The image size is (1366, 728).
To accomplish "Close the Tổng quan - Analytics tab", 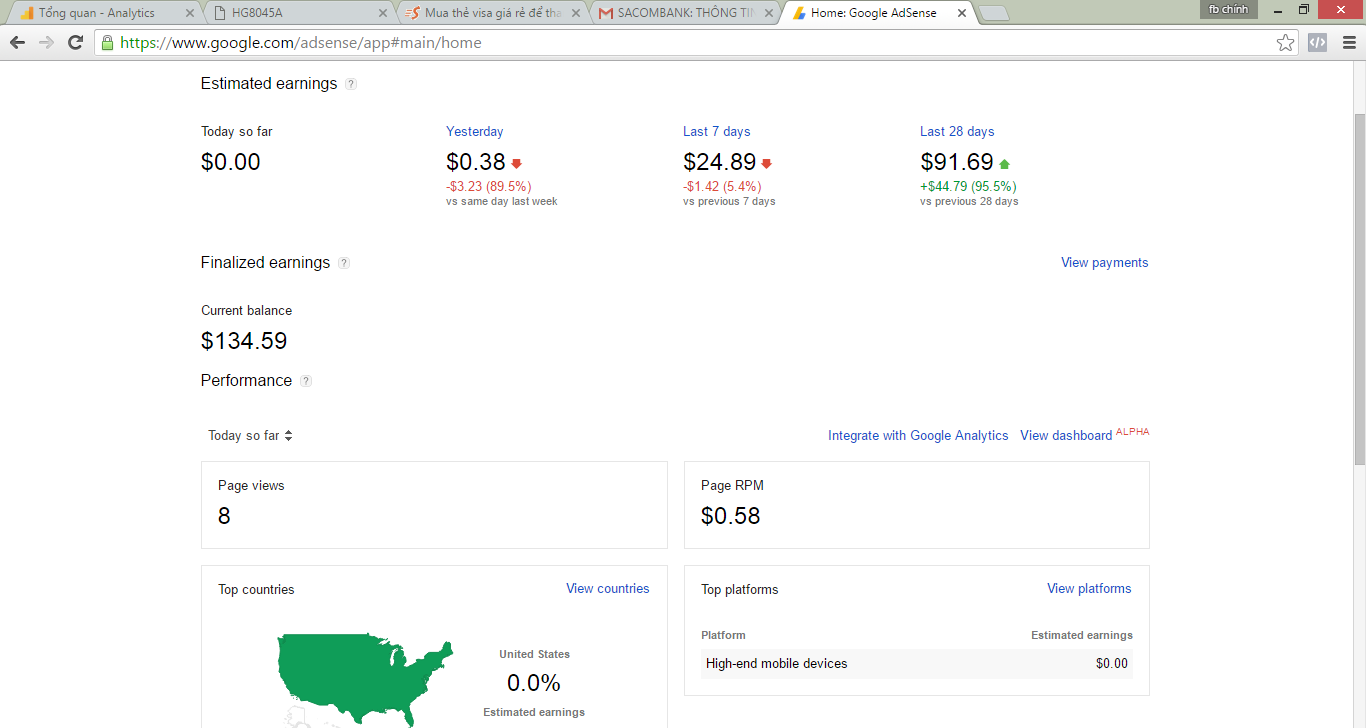I will pyautogui.click(x=189, y=13).
